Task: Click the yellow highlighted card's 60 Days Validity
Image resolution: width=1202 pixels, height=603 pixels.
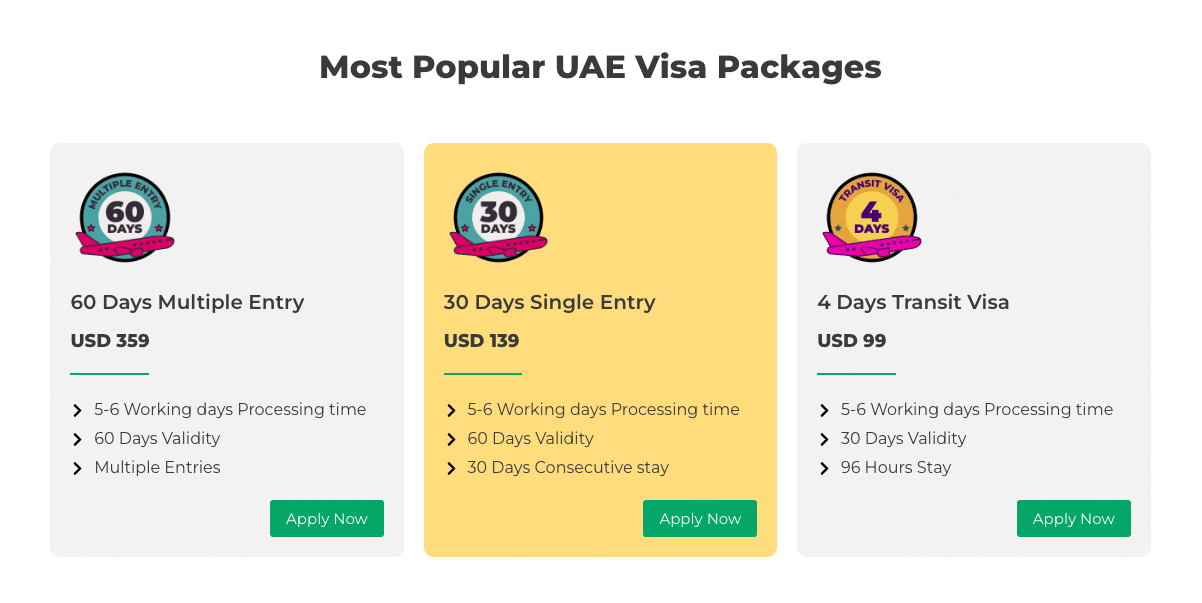Action: click(x=530, y=438)
